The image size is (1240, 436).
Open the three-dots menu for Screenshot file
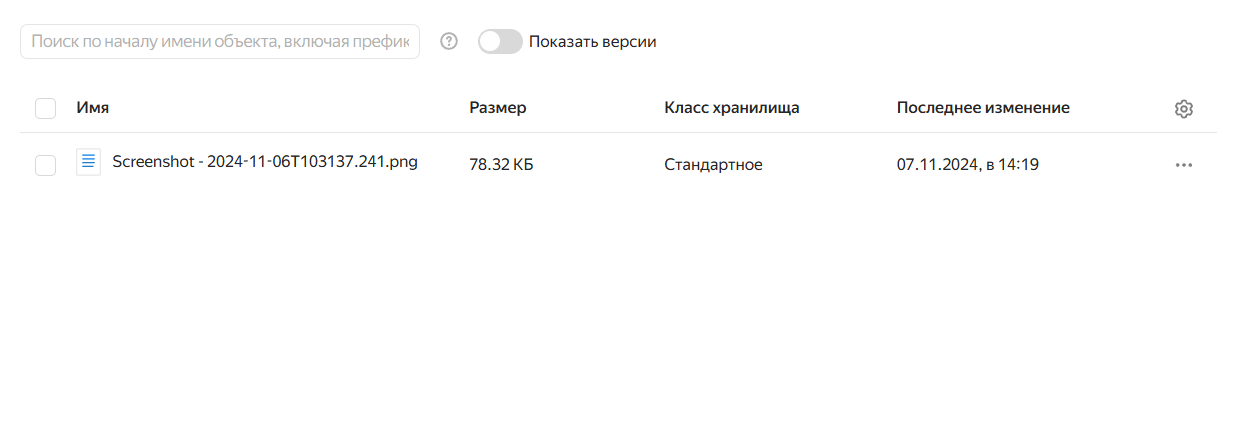point(1184,165)
